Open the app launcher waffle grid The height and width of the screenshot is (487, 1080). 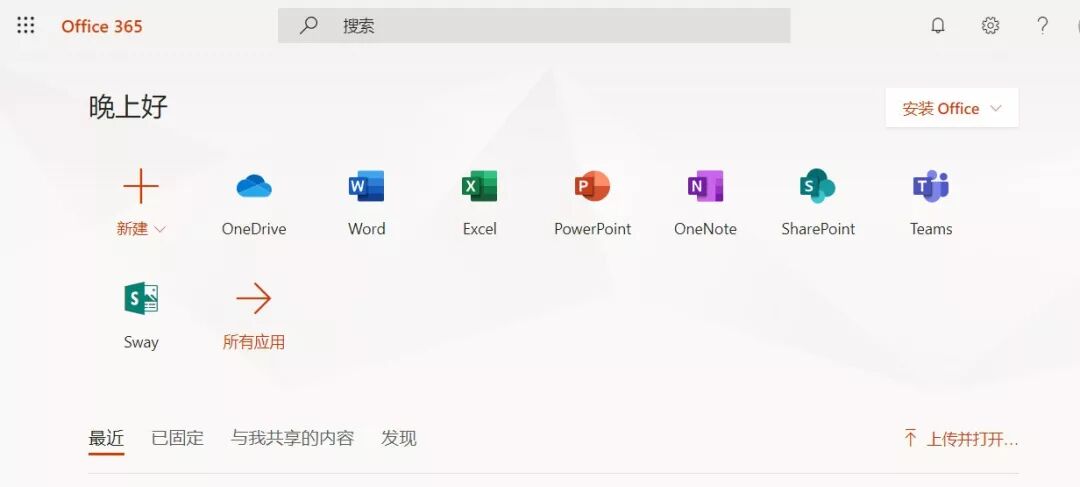pos(25,25)
